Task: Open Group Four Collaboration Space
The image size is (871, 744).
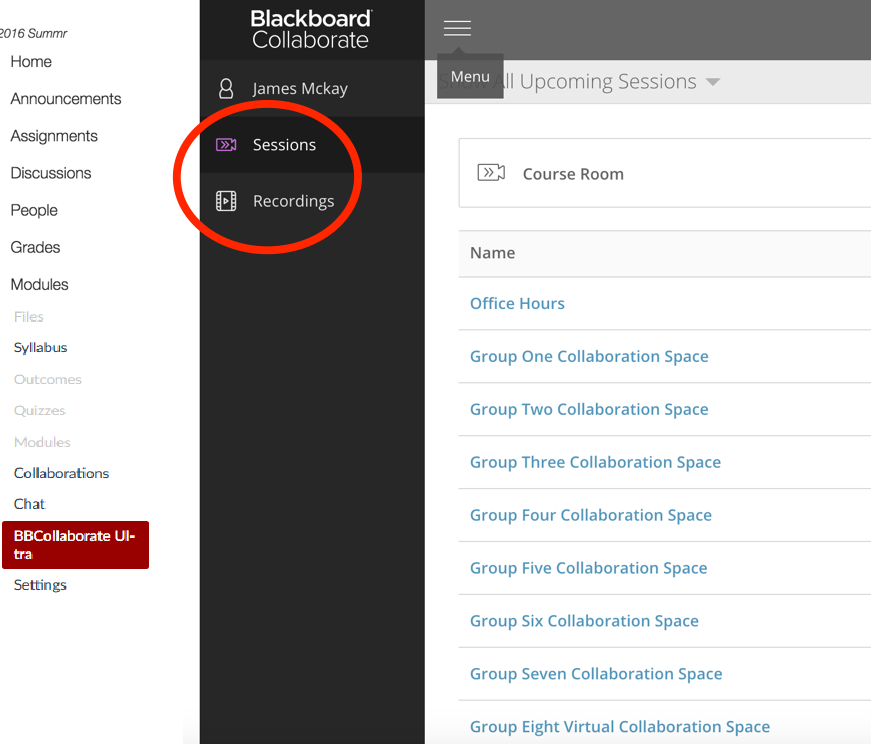Action: tap(591, 515)
